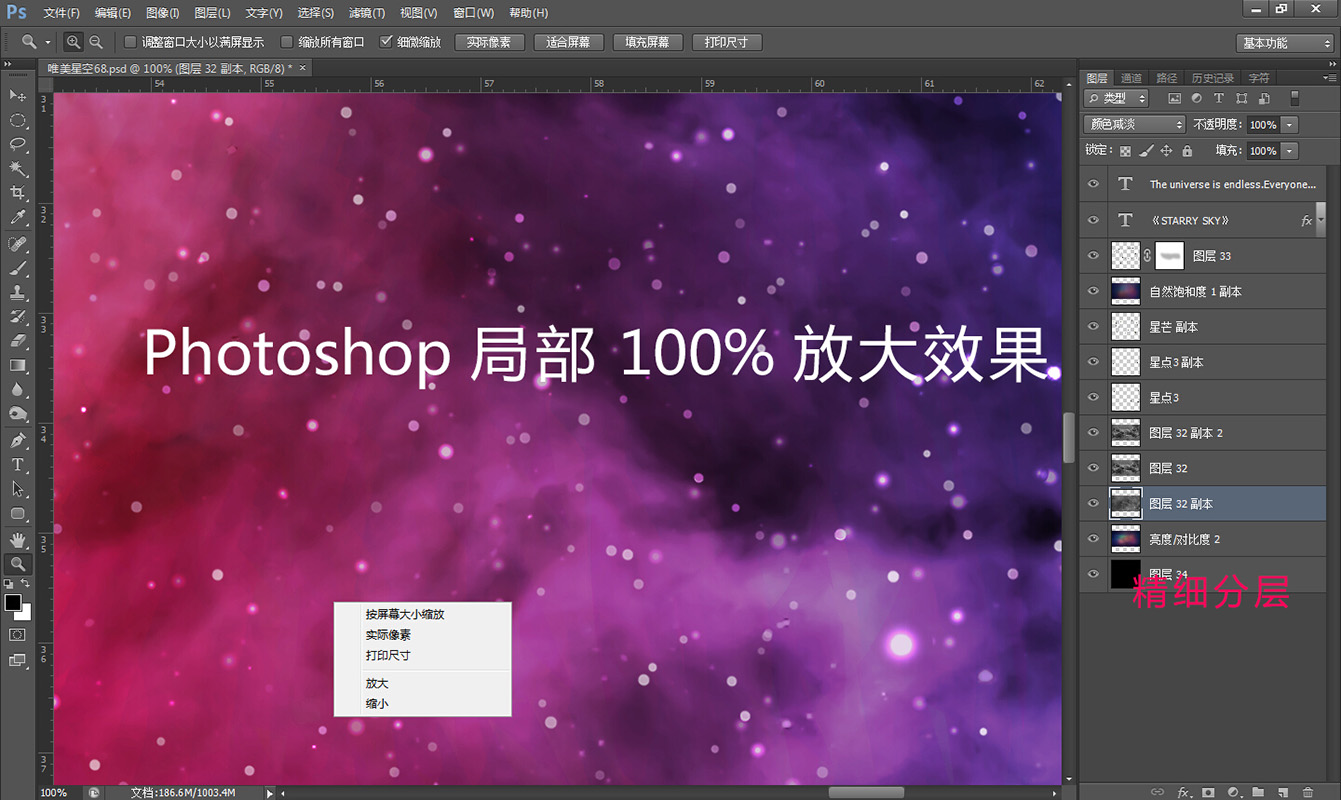1341x800 pixels.
Task: Filter layers by pixel layer type icon
Action: pos(1174,98)
